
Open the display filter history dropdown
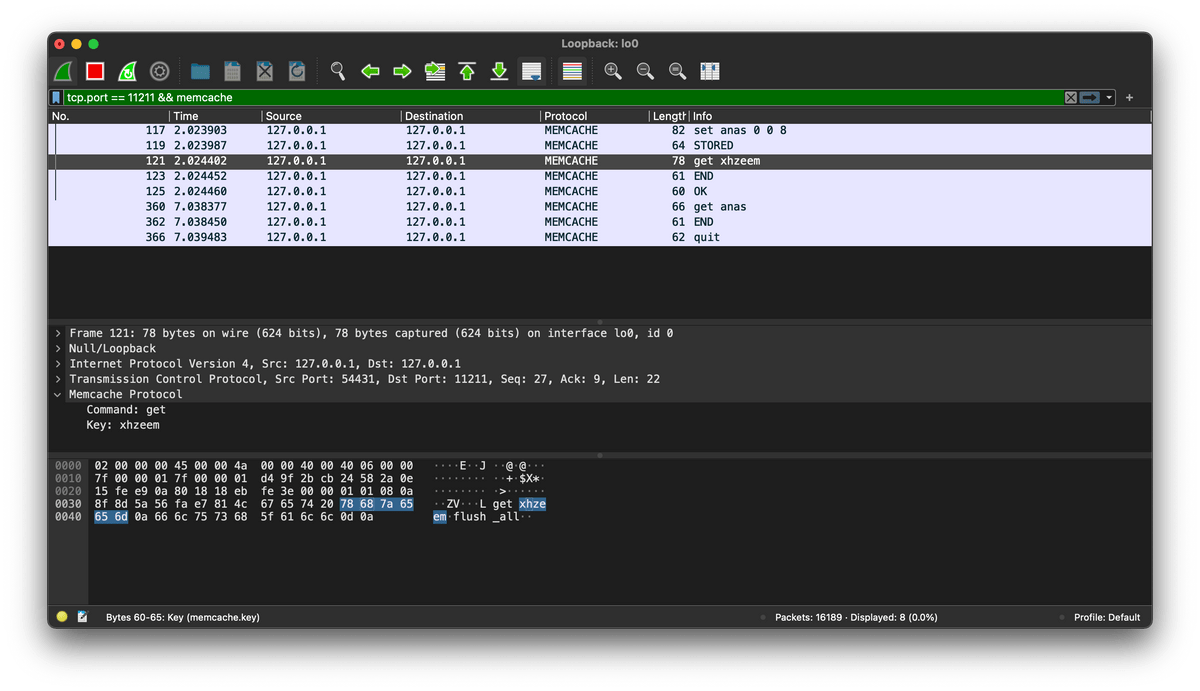coord(1109,98)
